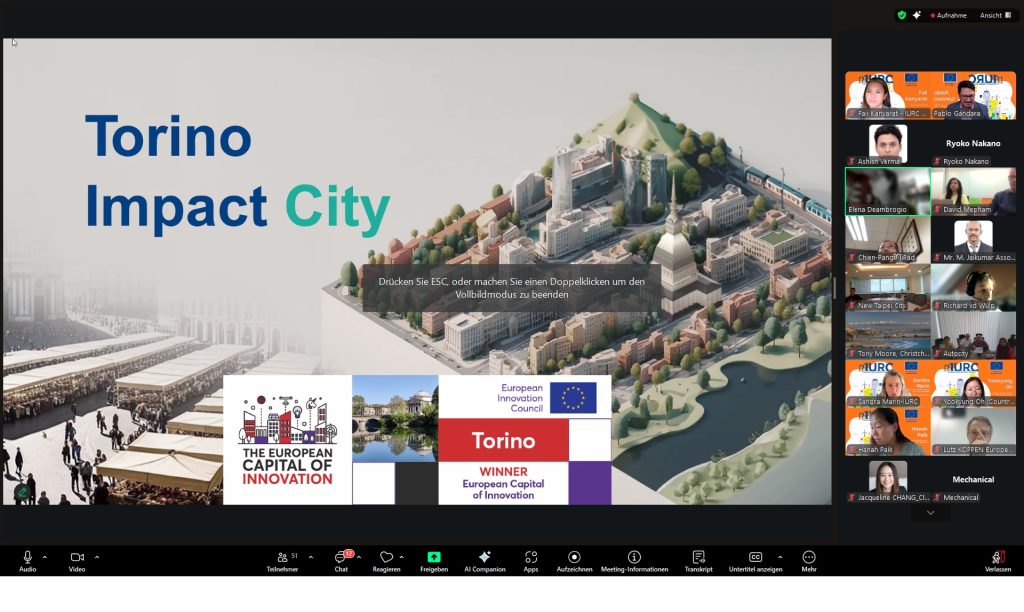Select Elena Deambrogio's video thumbnail

click(887, 190)
